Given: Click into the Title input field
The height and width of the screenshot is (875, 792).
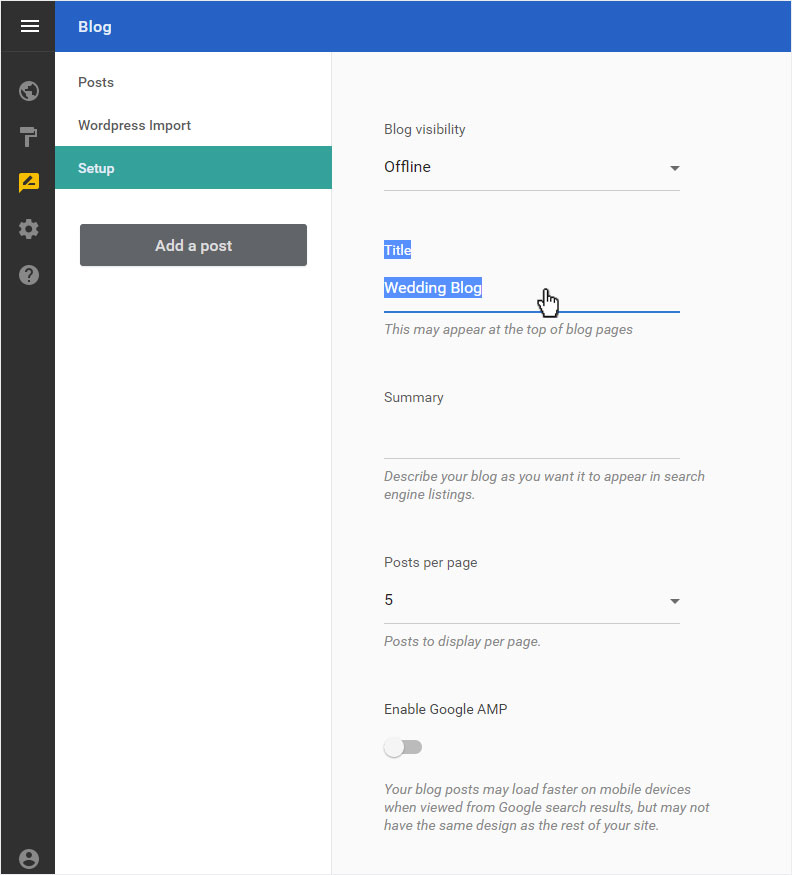Looking at the screenshot, I should click(531, 289).
